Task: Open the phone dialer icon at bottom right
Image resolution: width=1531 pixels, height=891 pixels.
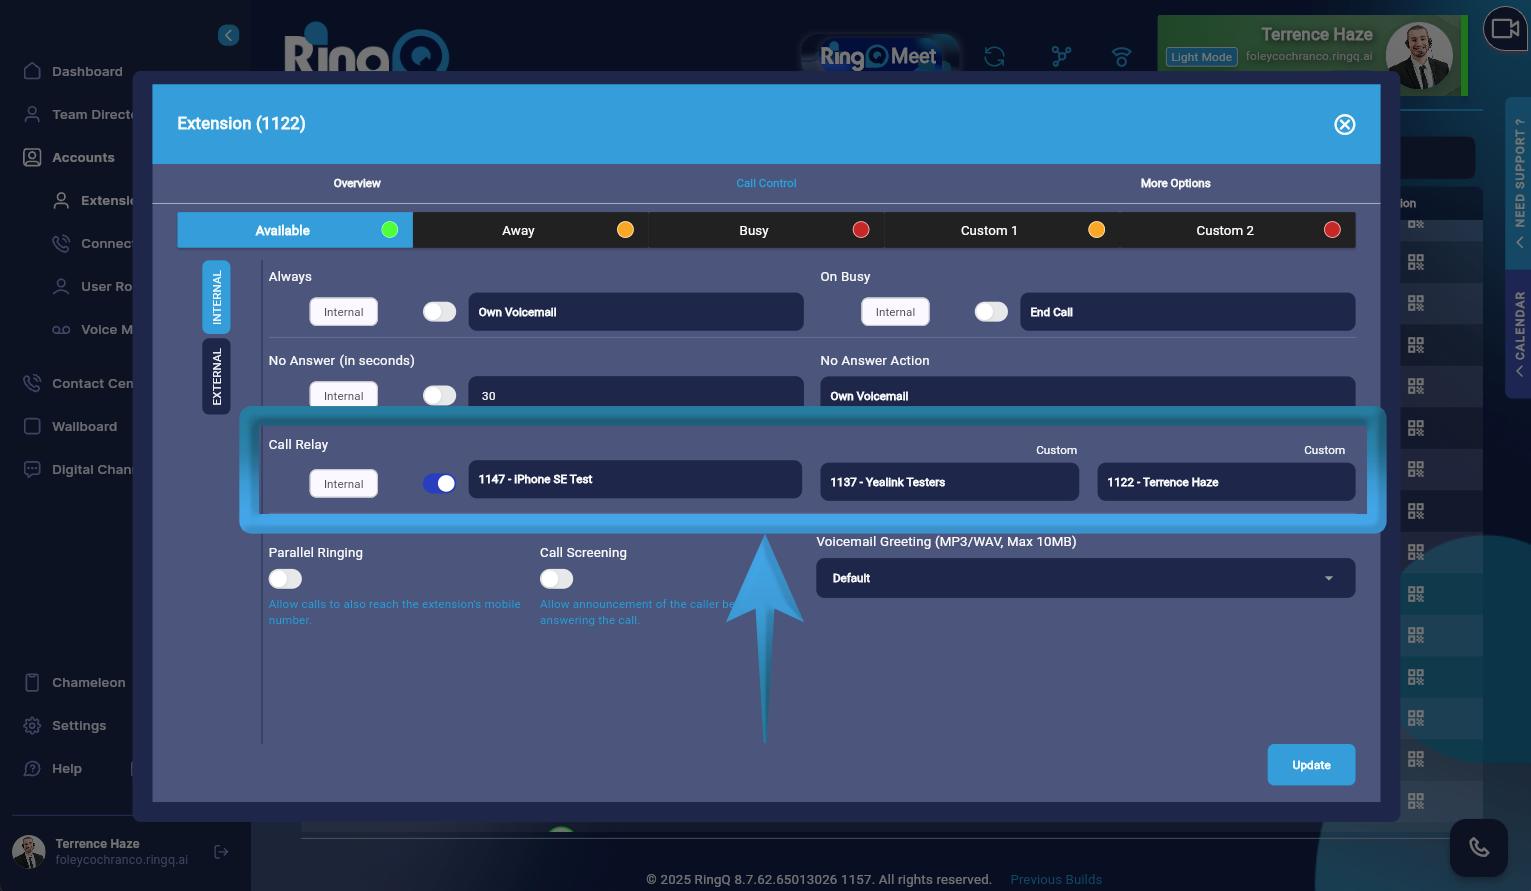Action: 1478,847
